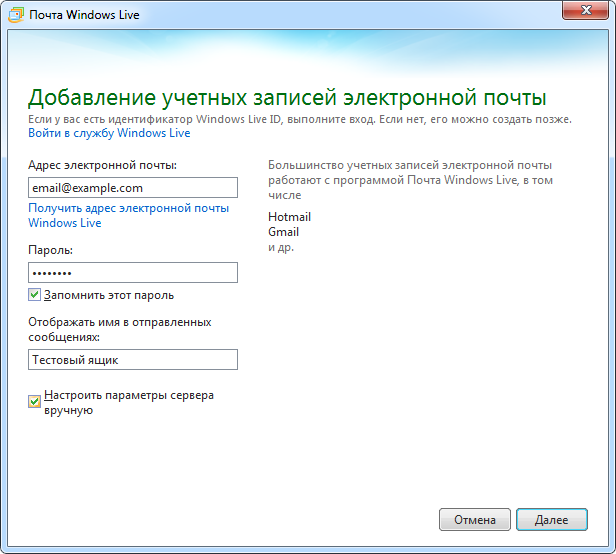Focus the email address field with email@example.com
This screenshot has width=616, height=554.
click(x=133, y=188)
